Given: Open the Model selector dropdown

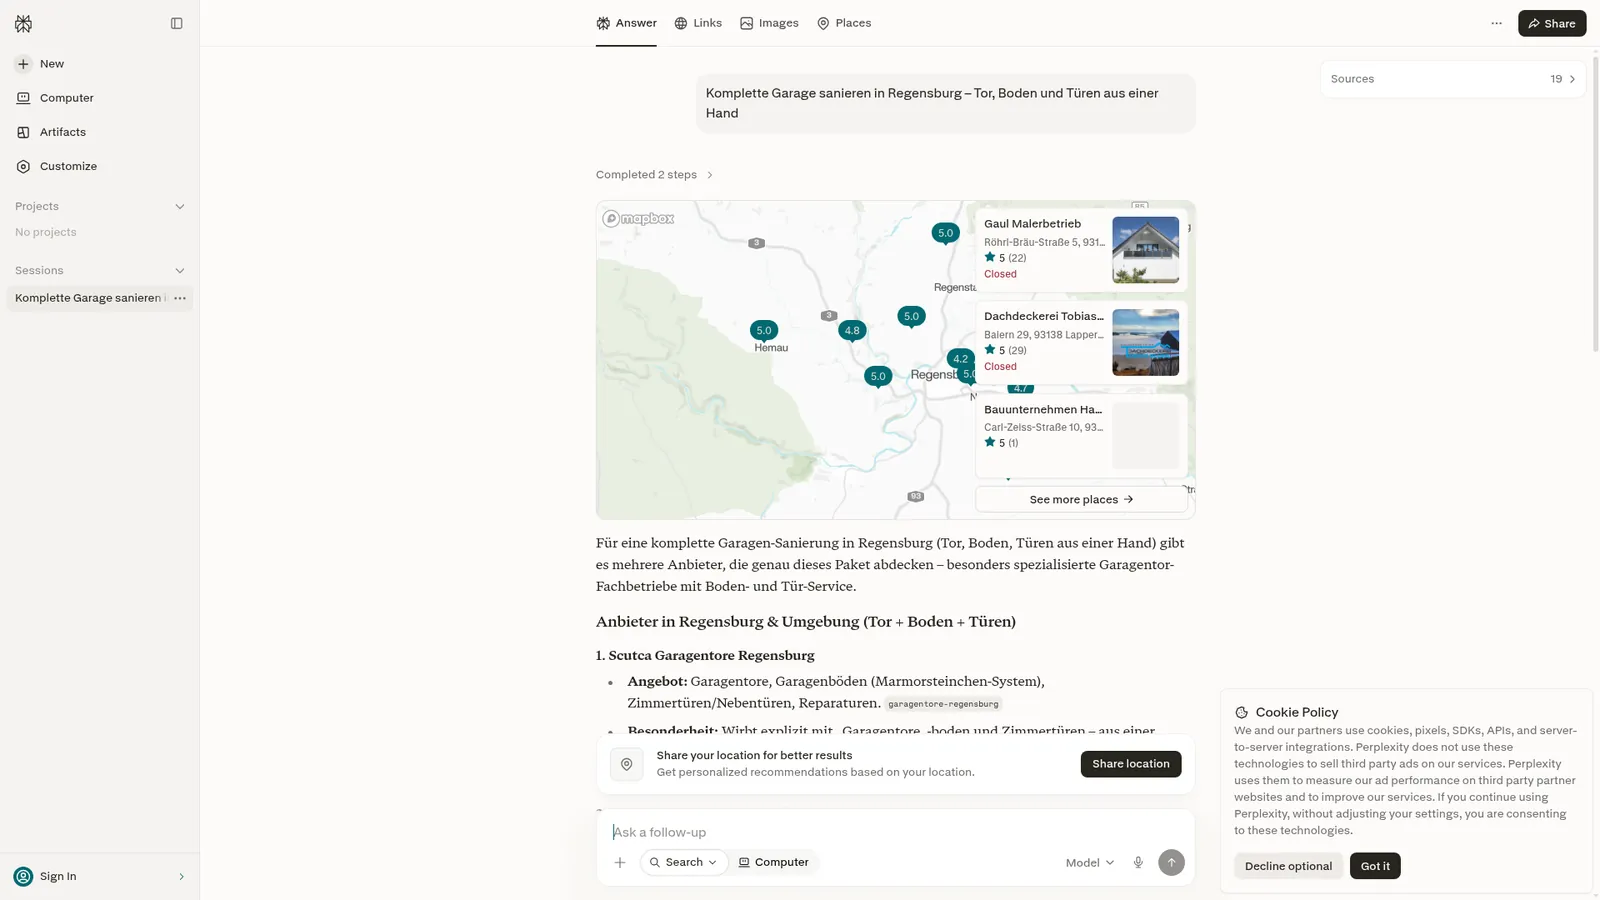Looking at the screenshot, I should (x=1090, y=863).
